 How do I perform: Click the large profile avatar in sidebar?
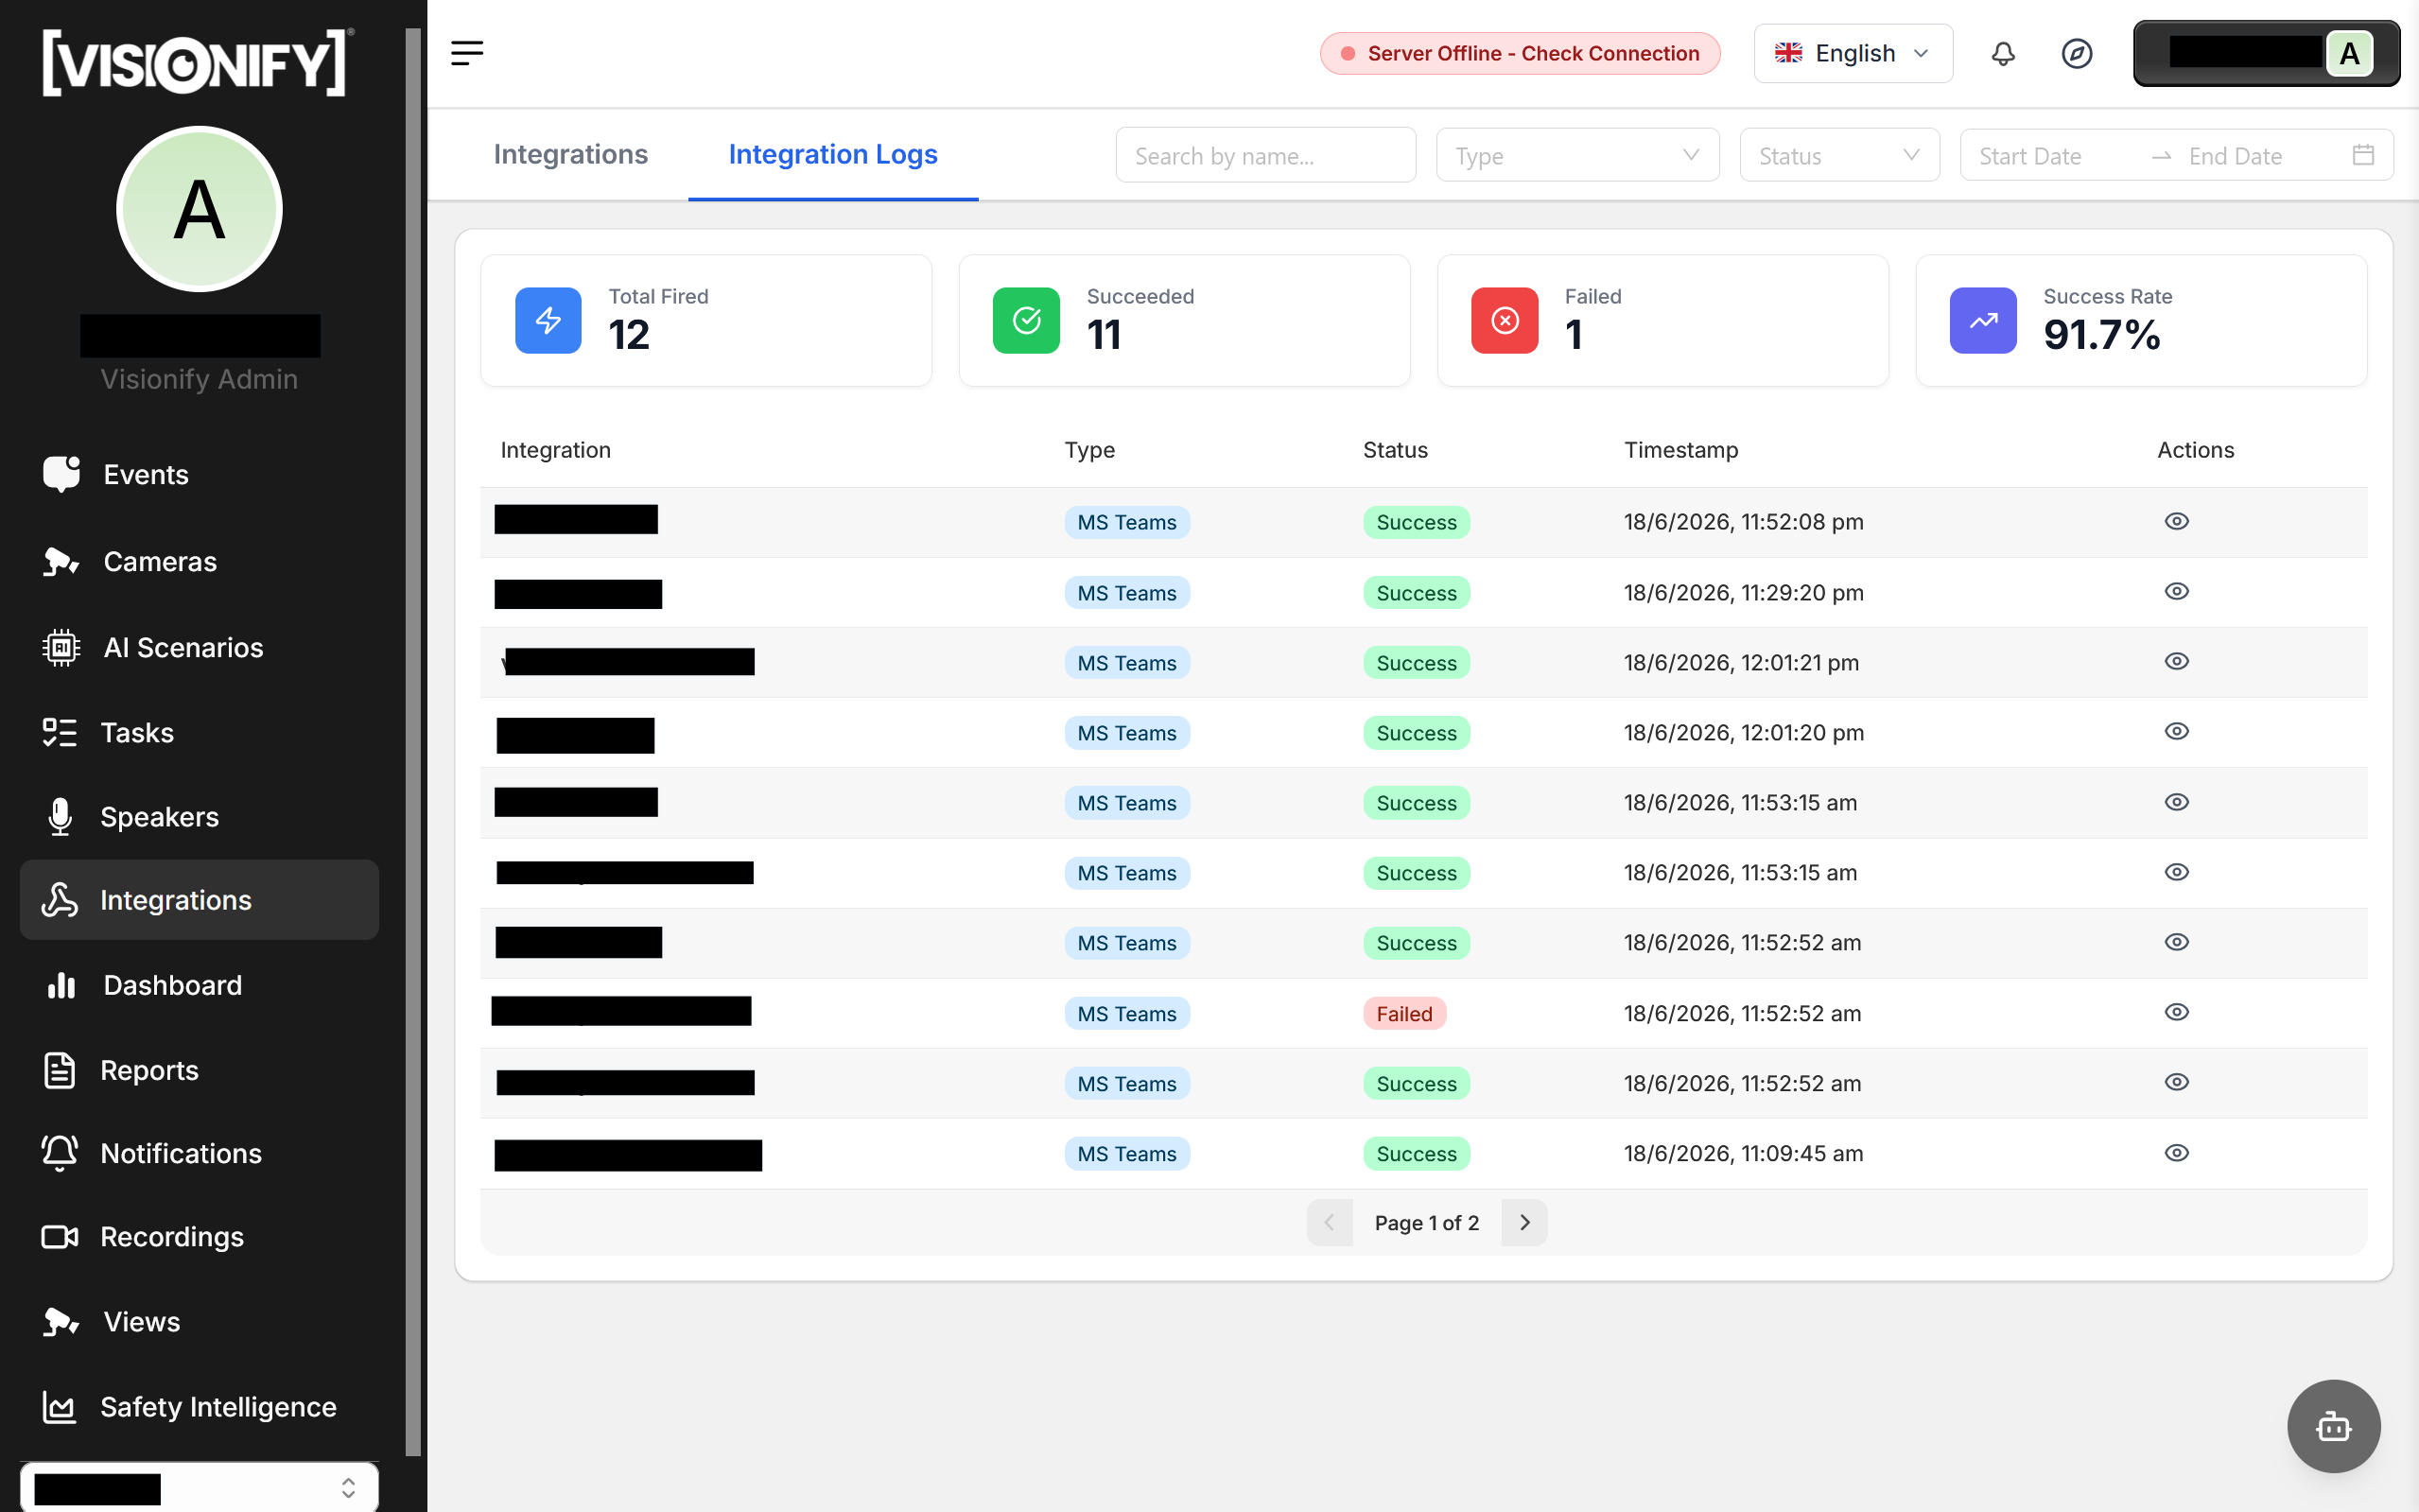pyautogui.click(x=199, y=209)
